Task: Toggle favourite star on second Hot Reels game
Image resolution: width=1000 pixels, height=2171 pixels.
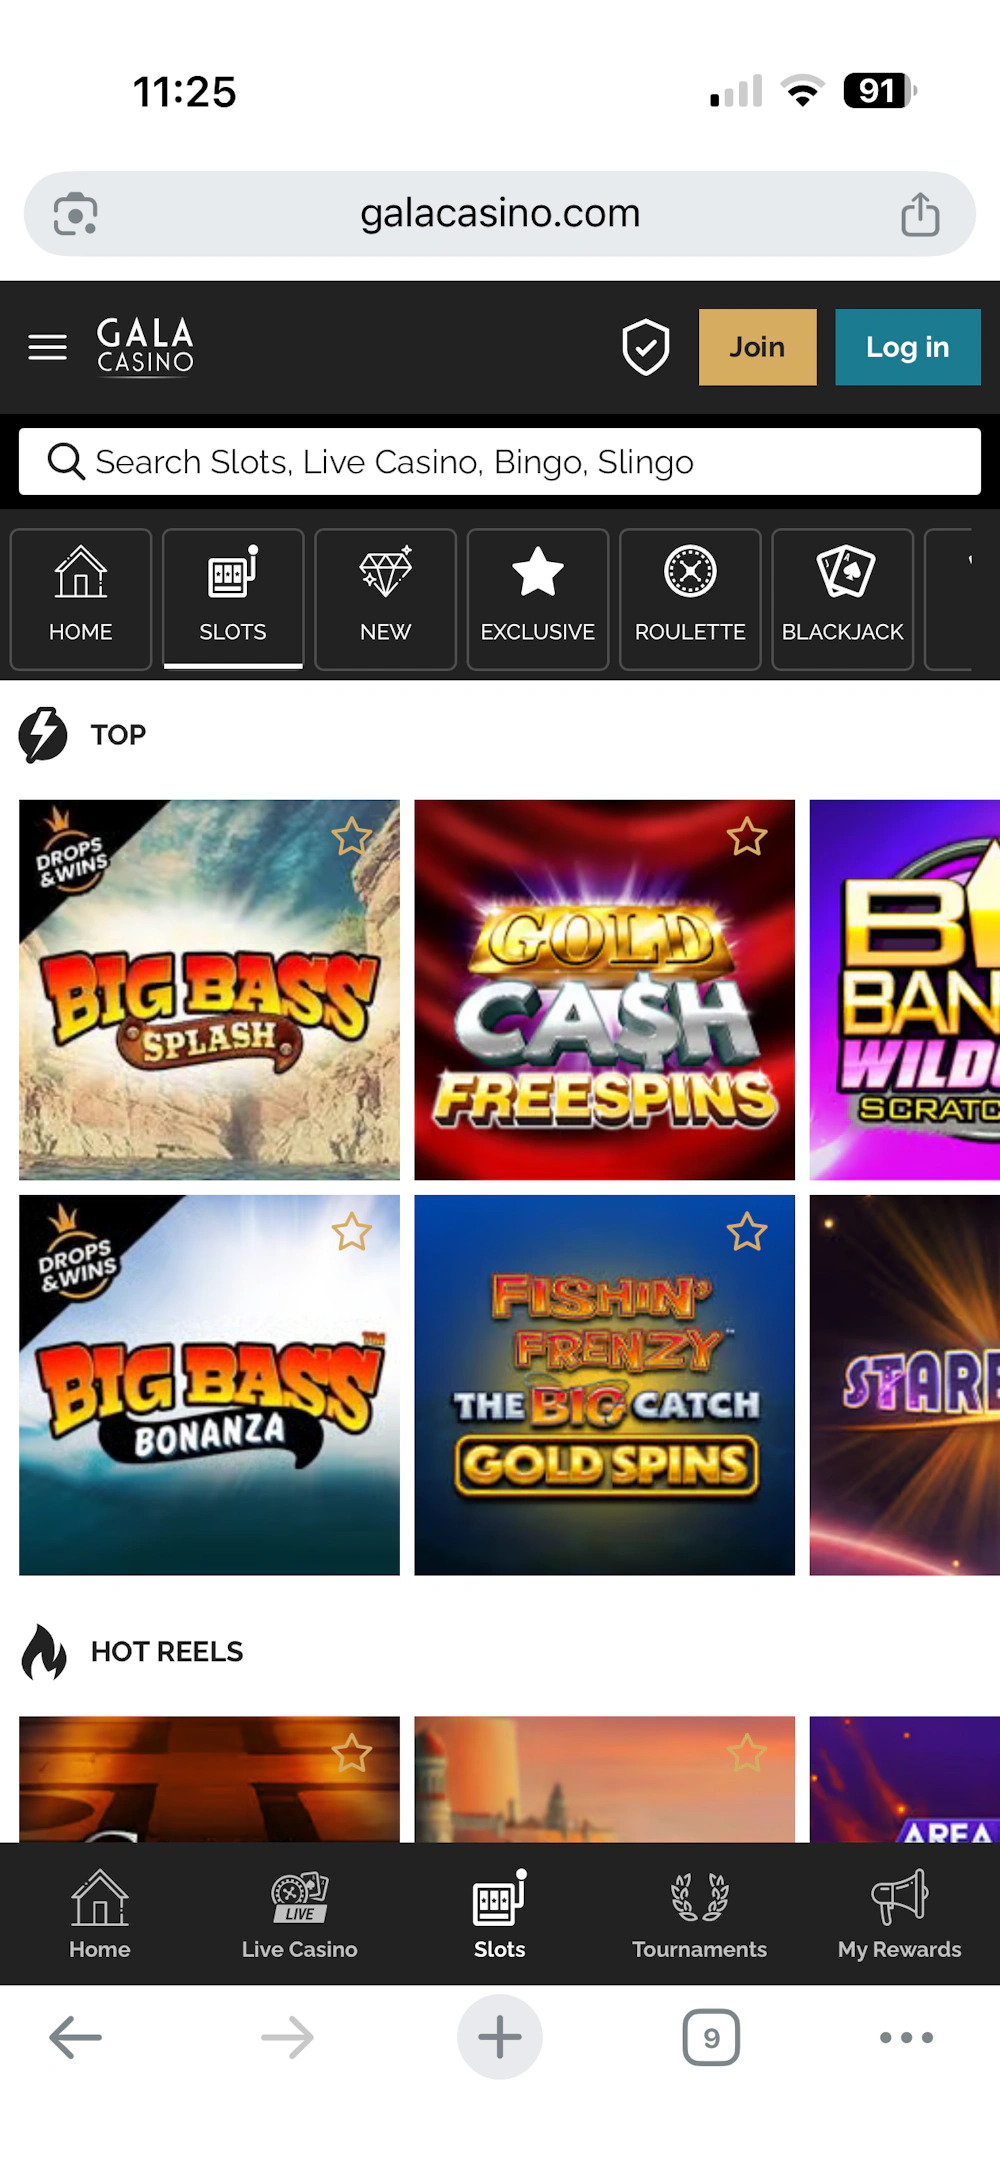Action: pyautogui.click(x=747, y=1753)
